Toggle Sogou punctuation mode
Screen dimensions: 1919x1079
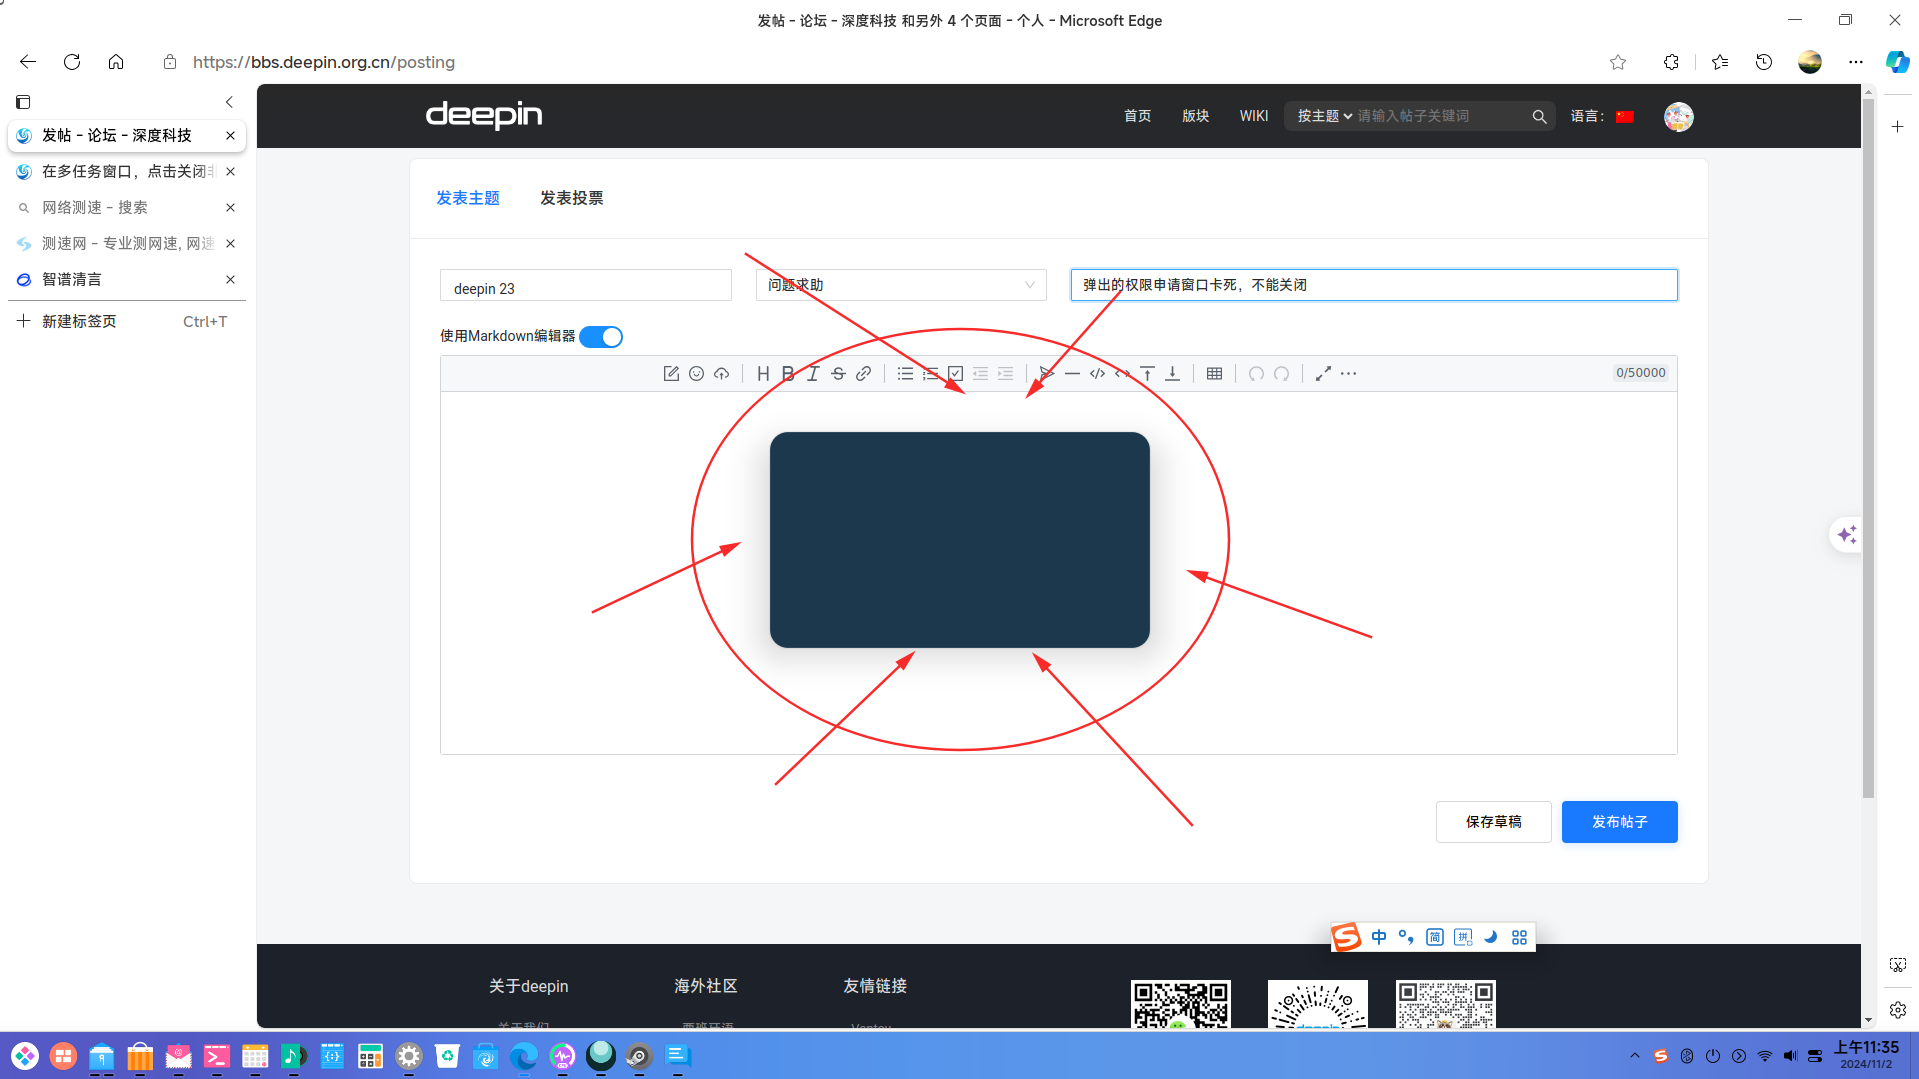(1406, 937)
